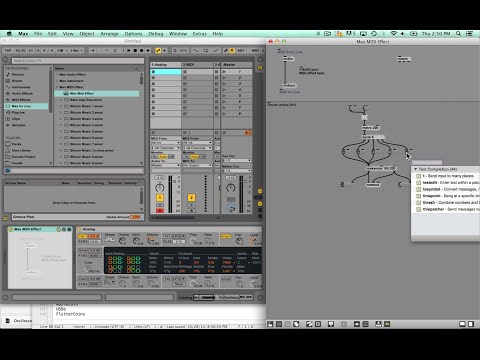Open MIDI To dropdown on 2 MIDI track

197,165
